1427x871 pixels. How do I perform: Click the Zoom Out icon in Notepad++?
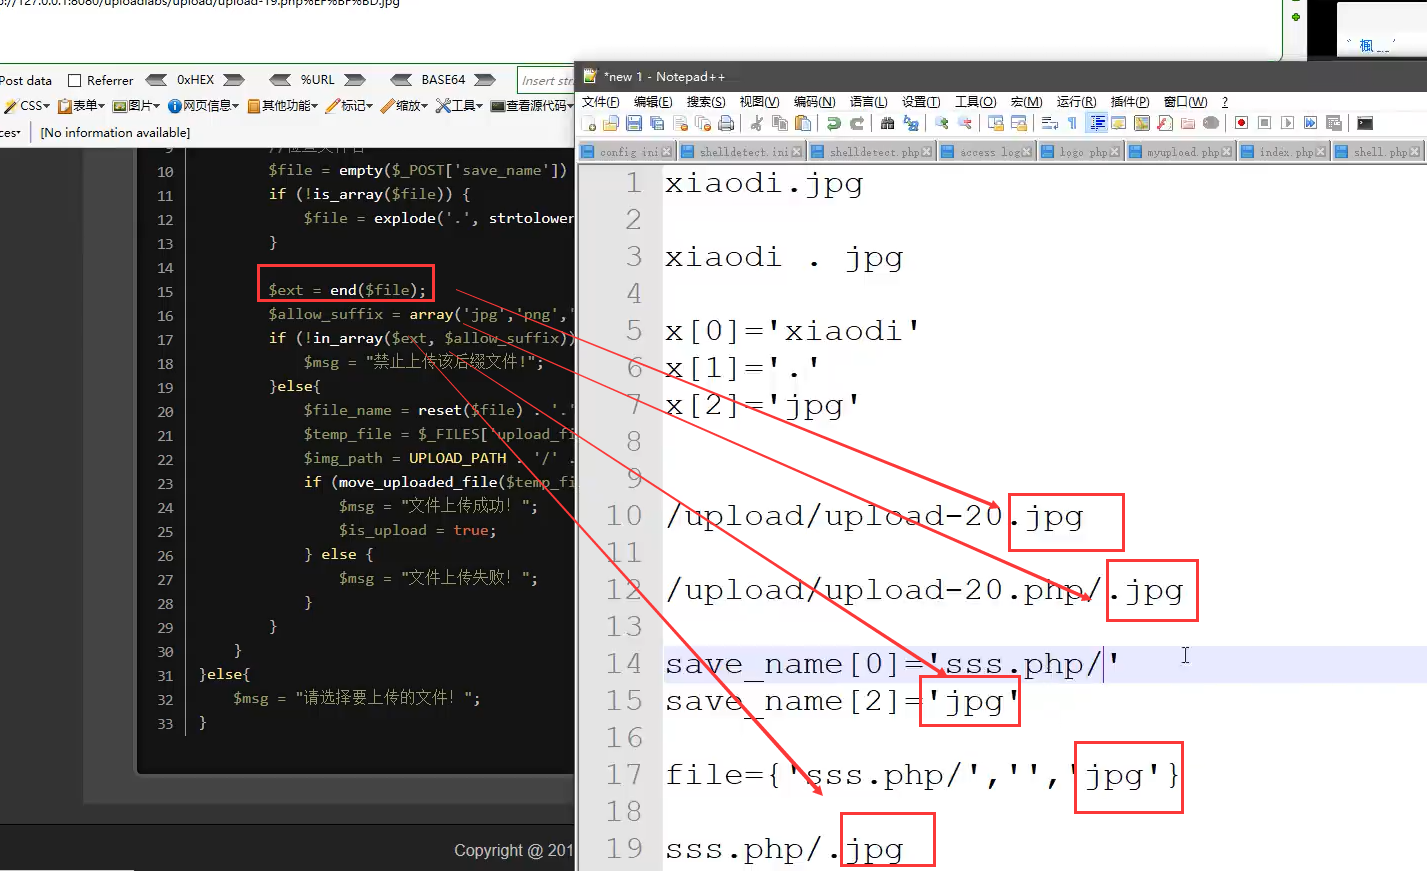pos(965,123)
